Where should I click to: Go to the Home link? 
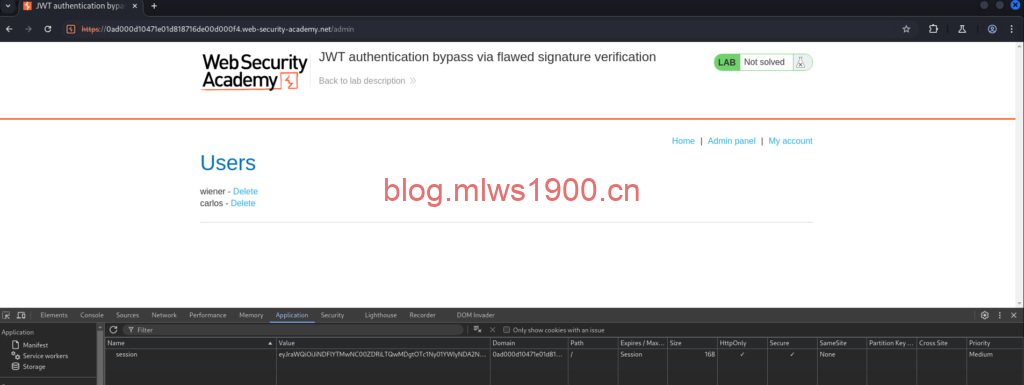coord(683,141)
